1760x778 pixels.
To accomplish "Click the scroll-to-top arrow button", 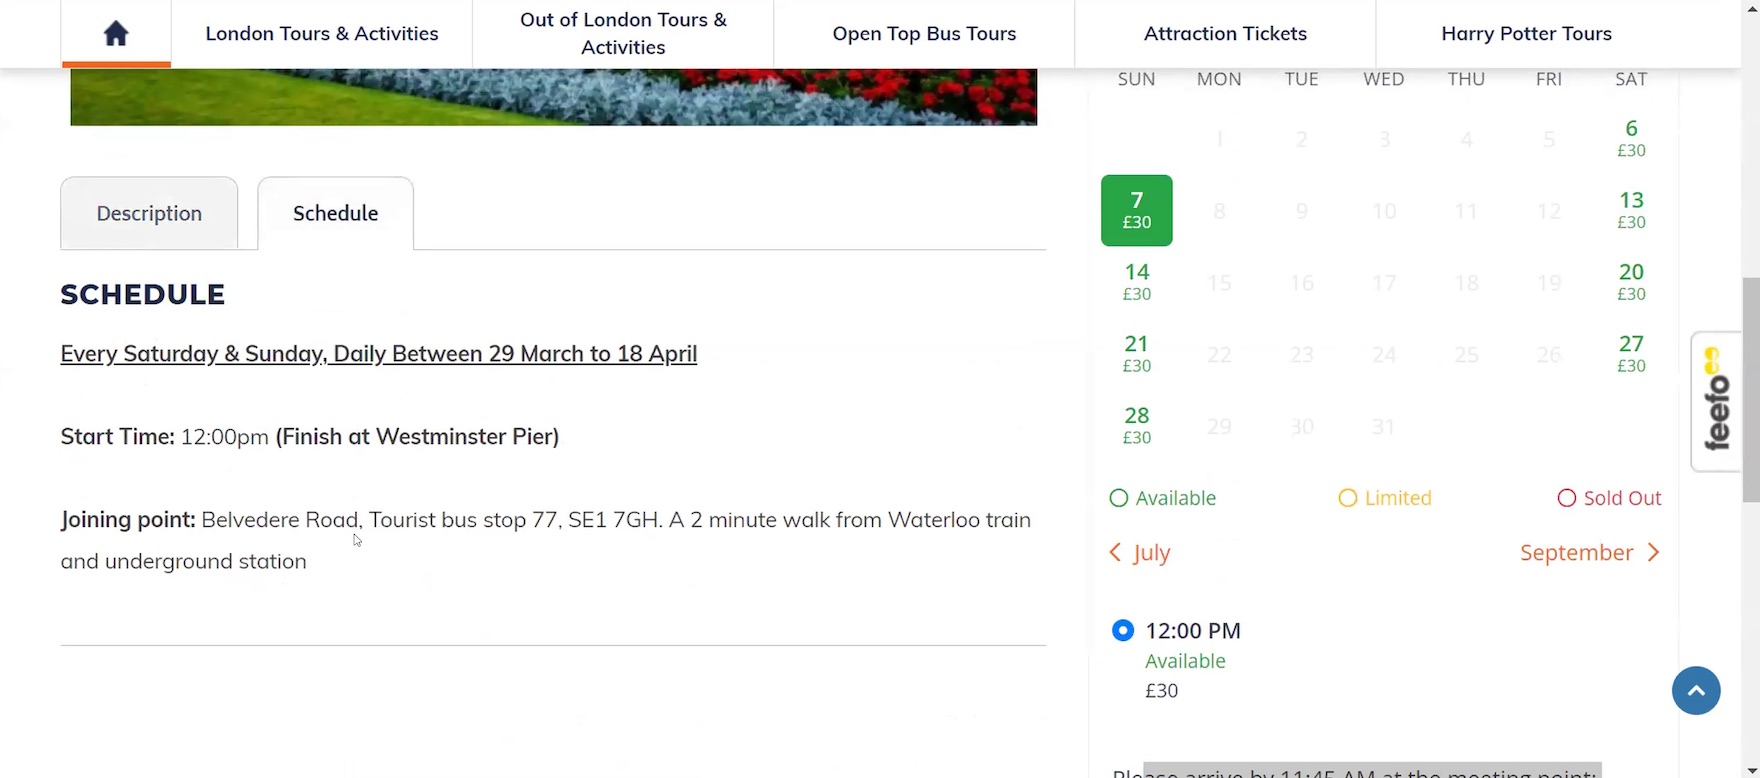I will coord(1696,691).
